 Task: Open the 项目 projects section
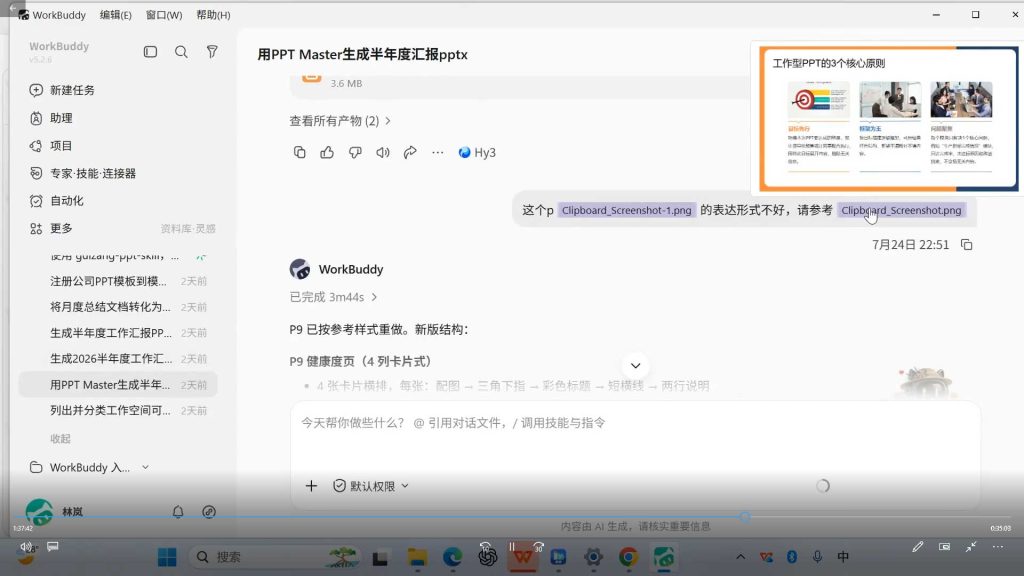tap(51, 146)
